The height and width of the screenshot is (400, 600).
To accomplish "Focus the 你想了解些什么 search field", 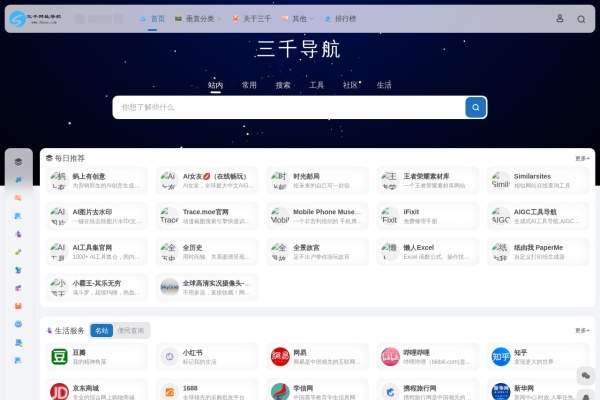I will 289,107.
